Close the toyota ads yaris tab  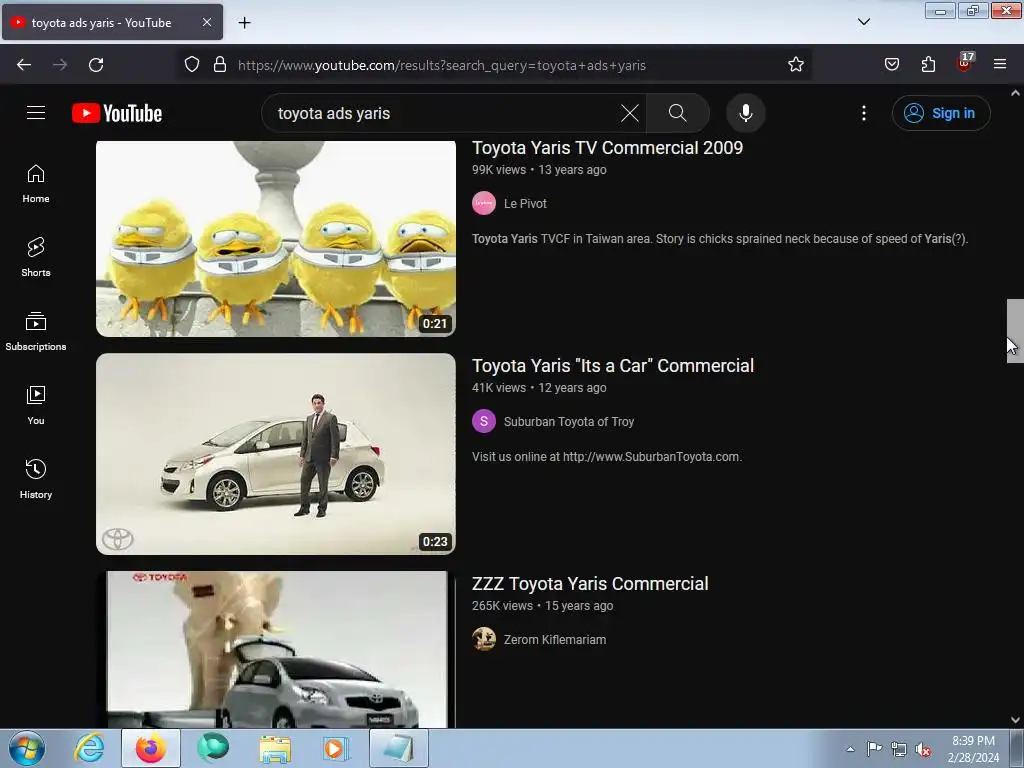[206, 22]
